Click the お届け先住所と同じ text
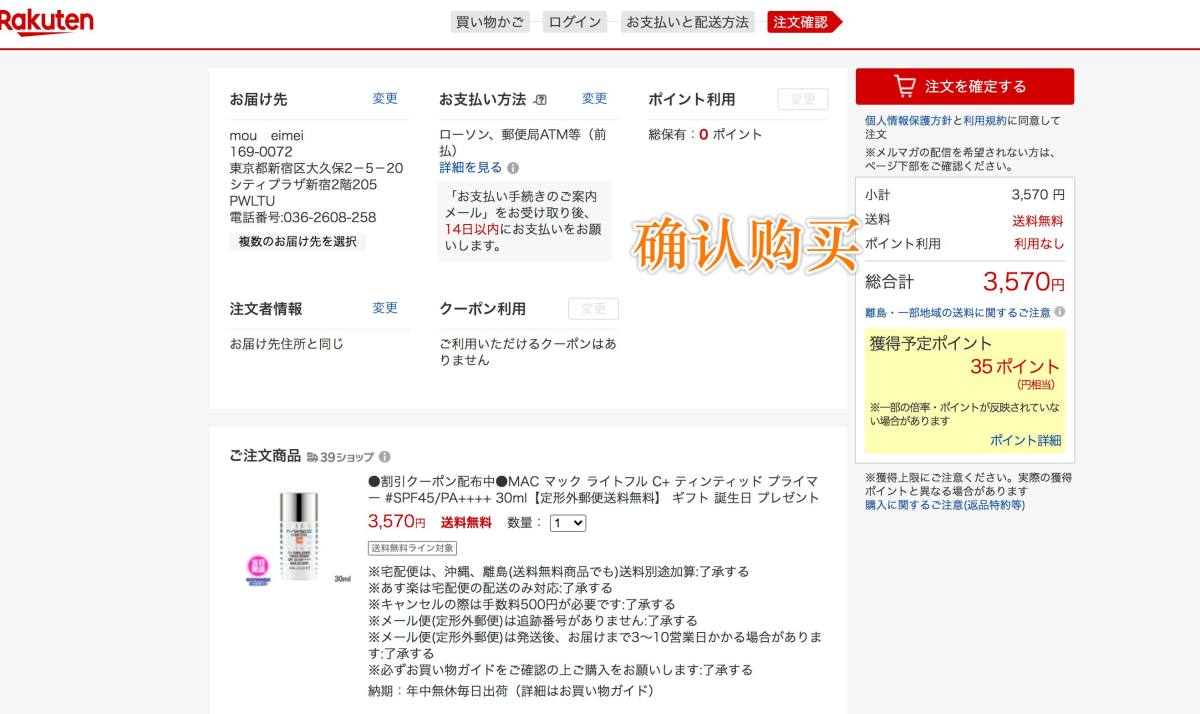1200x714 pixels. click(286, 343)
